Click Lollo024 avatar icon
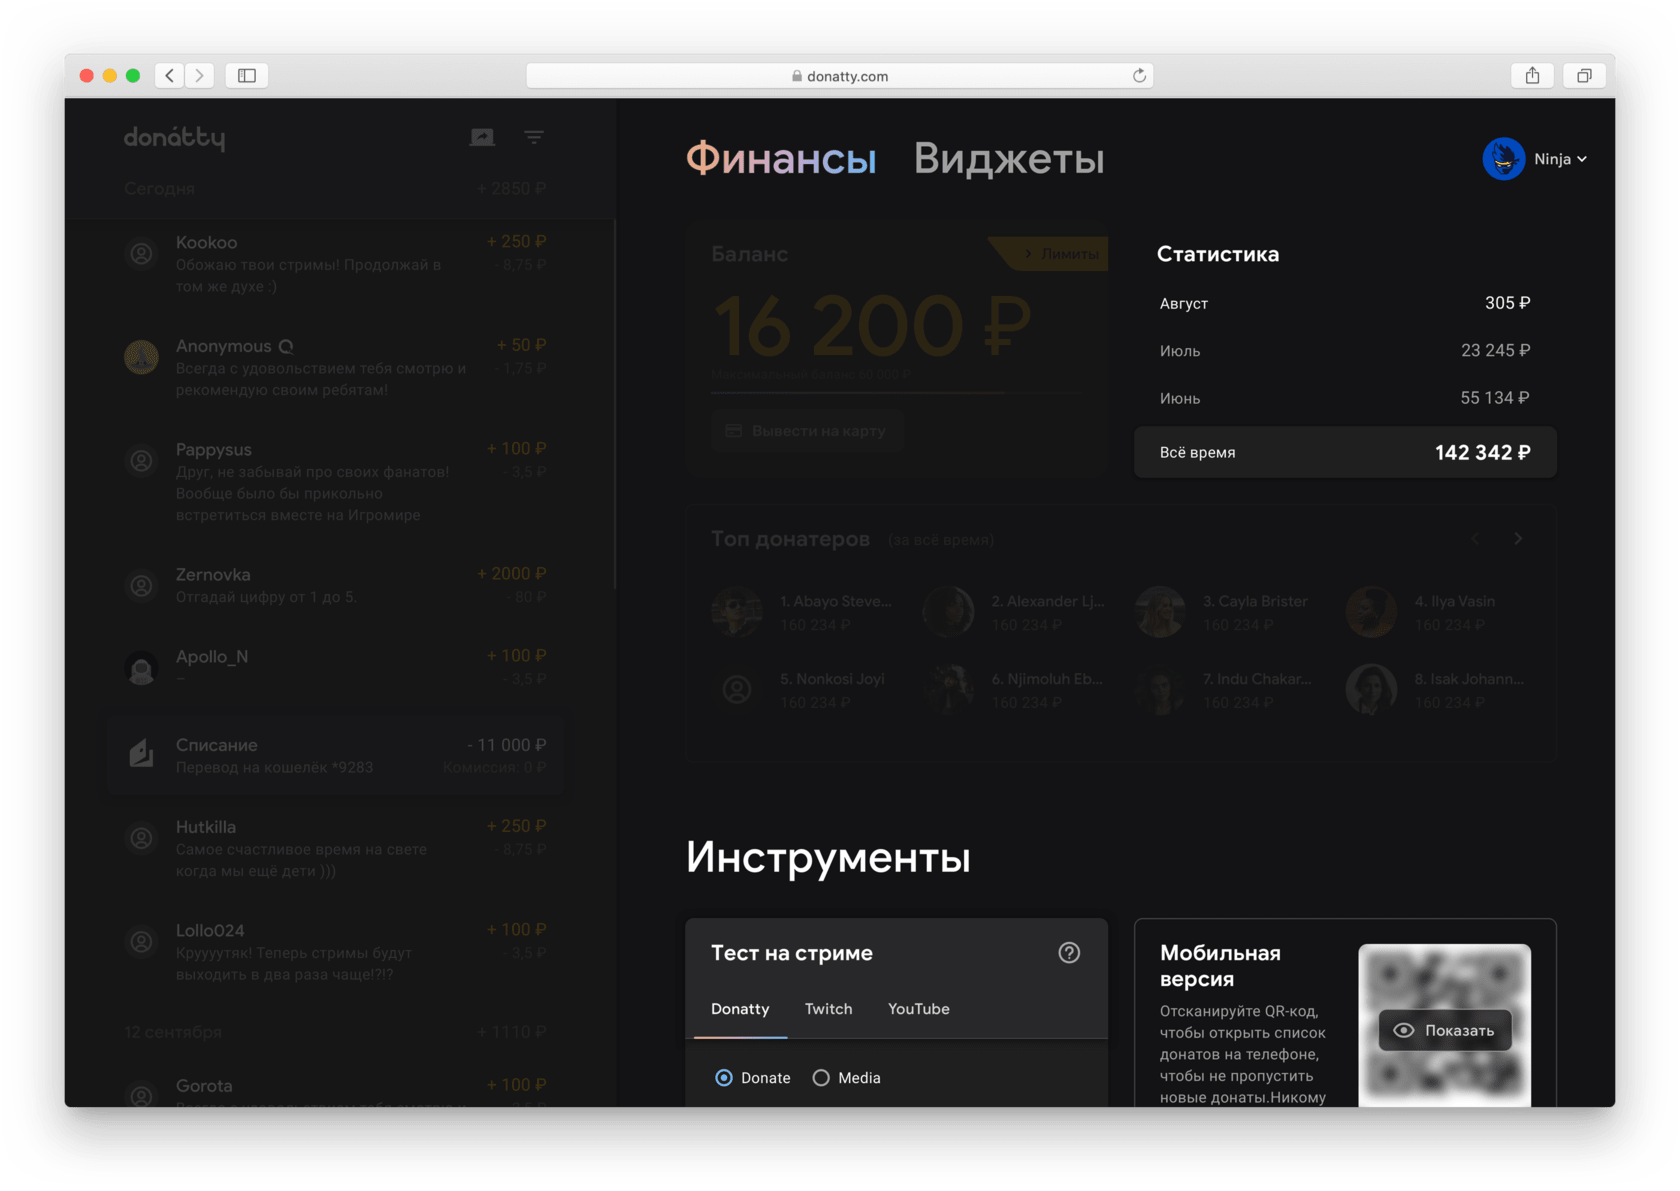This screenshot has width=1680, height=1191. click(142, 942)
